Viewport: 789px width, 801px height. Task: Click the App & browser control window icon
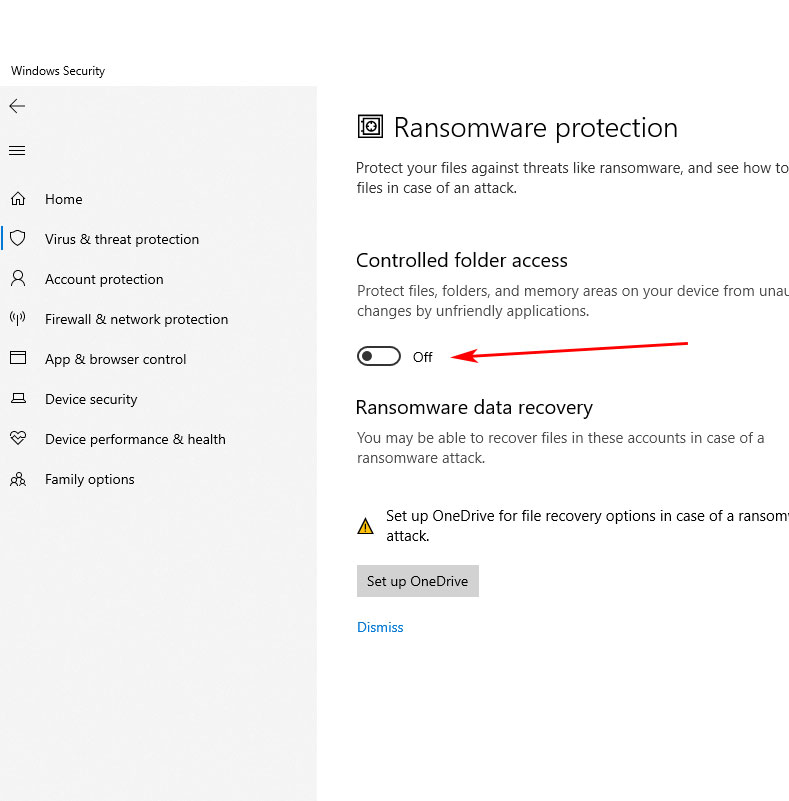18,358
